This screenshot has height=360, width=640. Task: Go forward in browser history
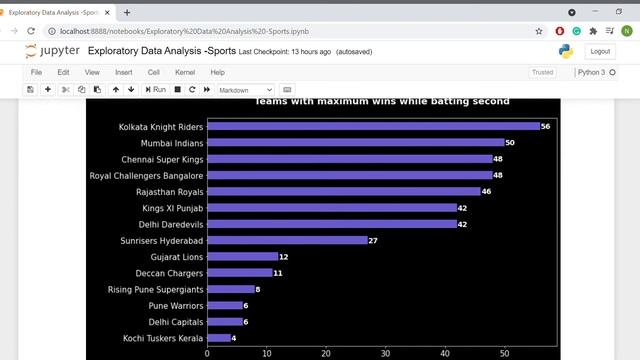[x=14, y=31]
